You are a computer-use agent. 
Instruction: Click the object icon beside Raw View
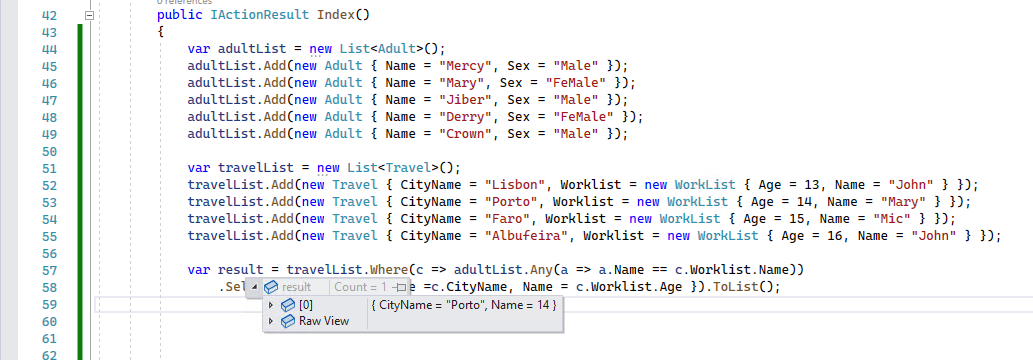[x=288, y=321]
